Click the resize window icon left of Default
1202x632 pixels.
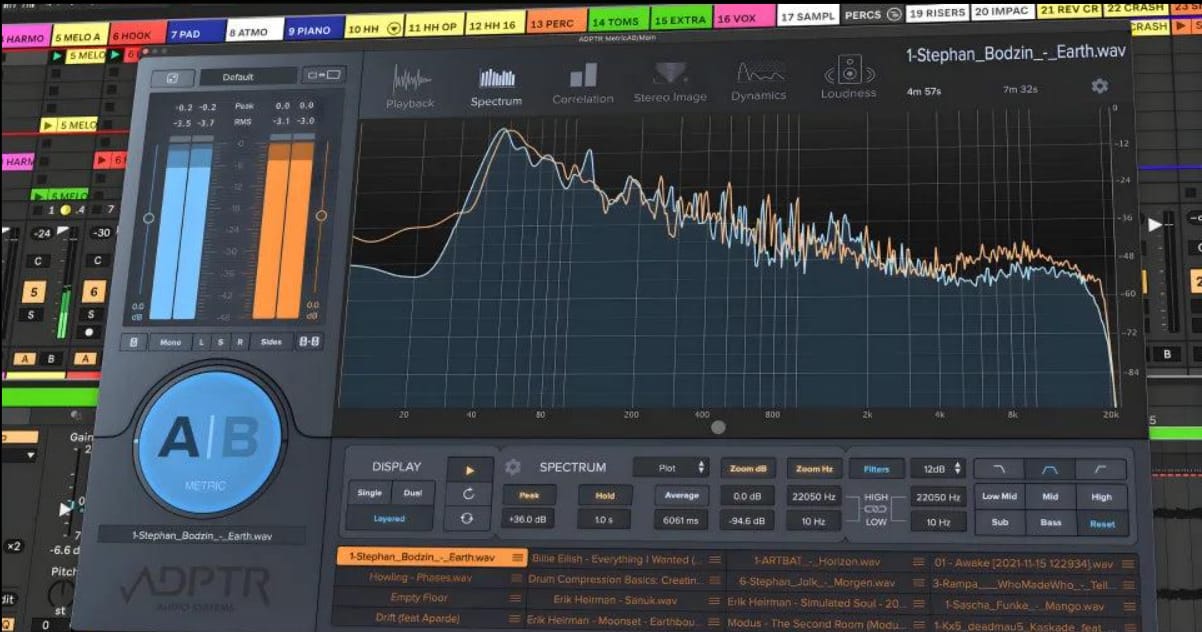coord(172,77)
